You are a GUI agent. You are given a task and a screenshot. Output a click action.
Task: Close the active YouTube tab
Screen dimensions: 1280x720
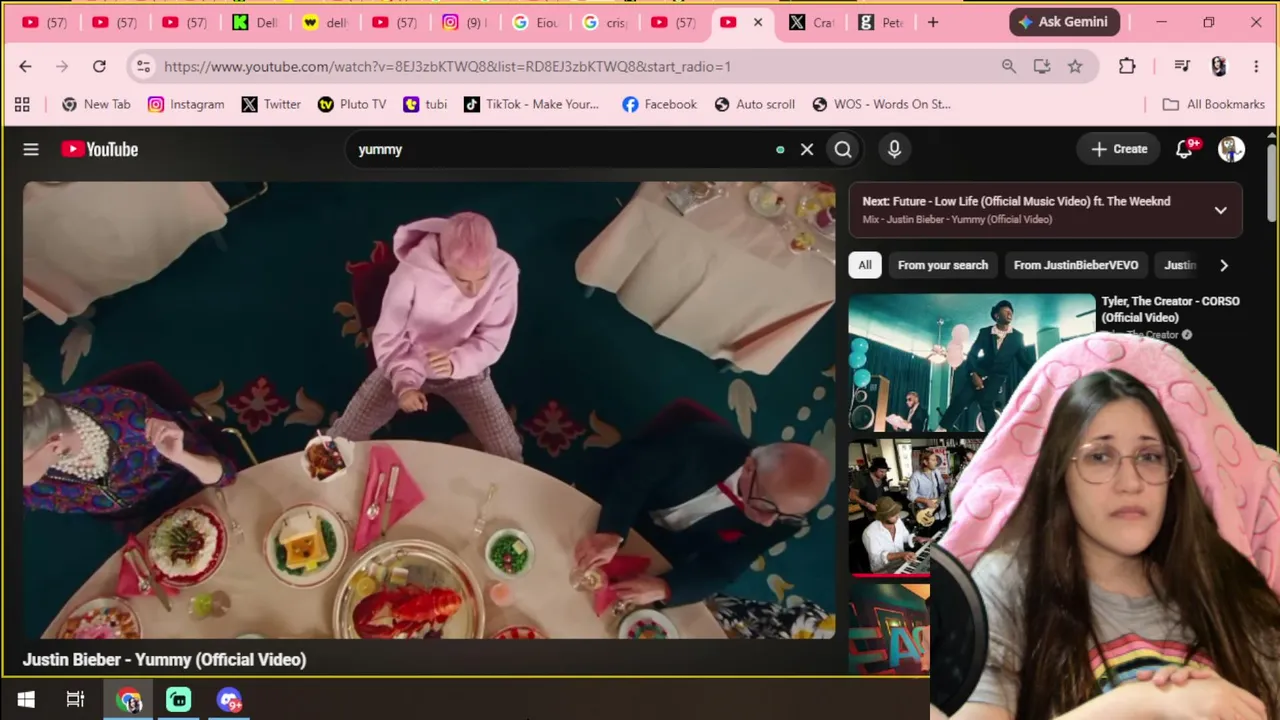[x=758, y=22]
